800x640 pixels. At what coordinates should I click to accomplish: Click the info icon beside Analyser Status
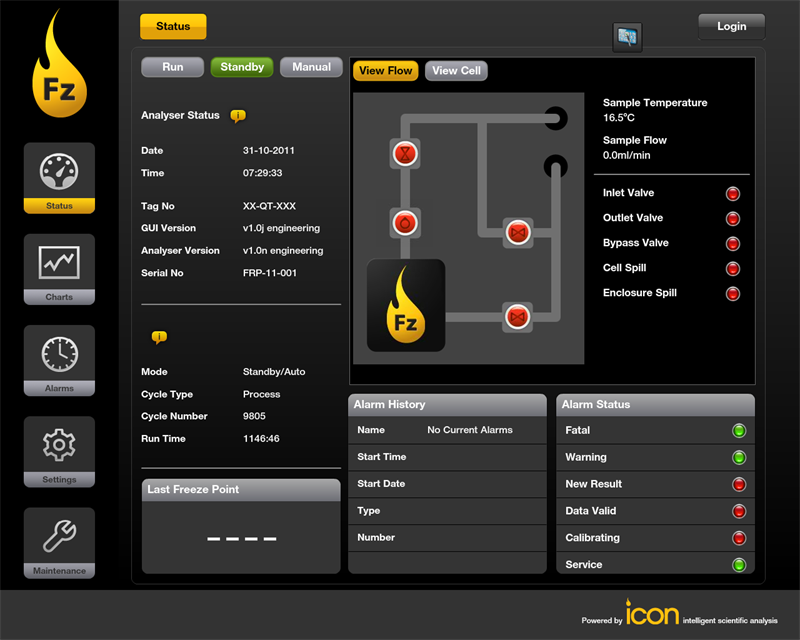tap(238, 116)
